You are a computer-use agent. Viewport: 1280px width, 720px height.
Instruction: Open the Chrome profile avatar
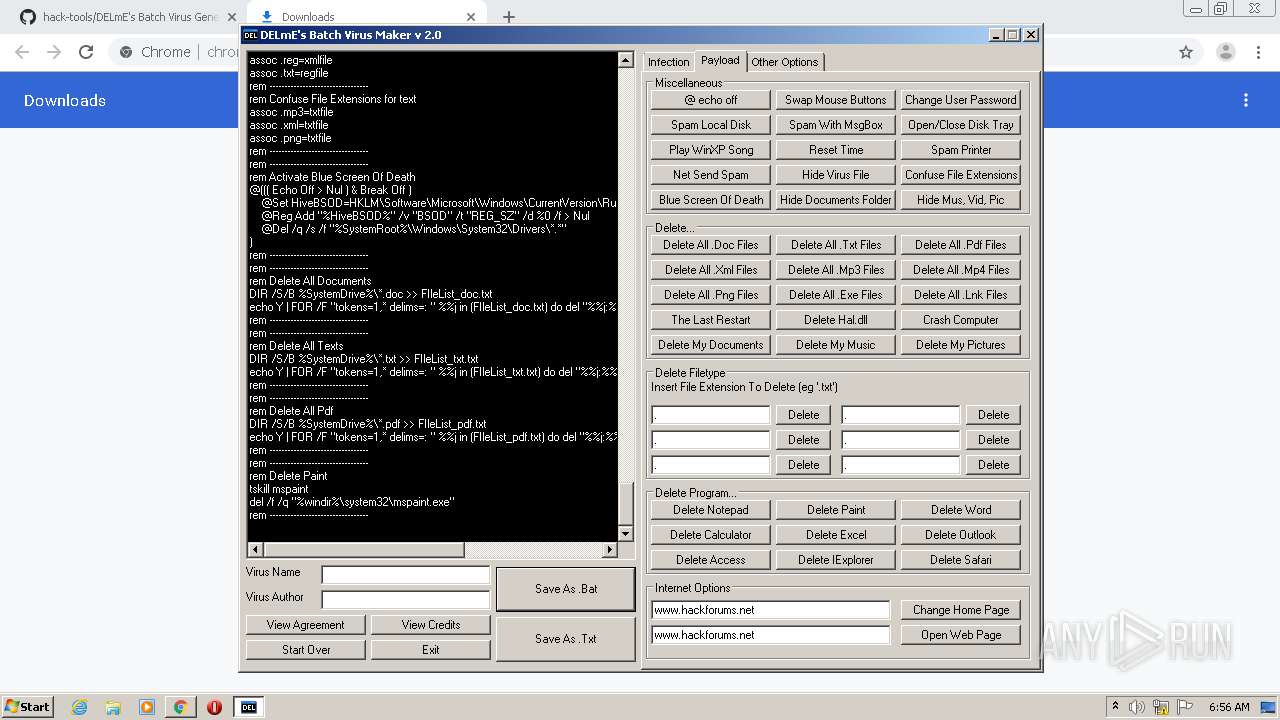click(x=1225, y=52)
